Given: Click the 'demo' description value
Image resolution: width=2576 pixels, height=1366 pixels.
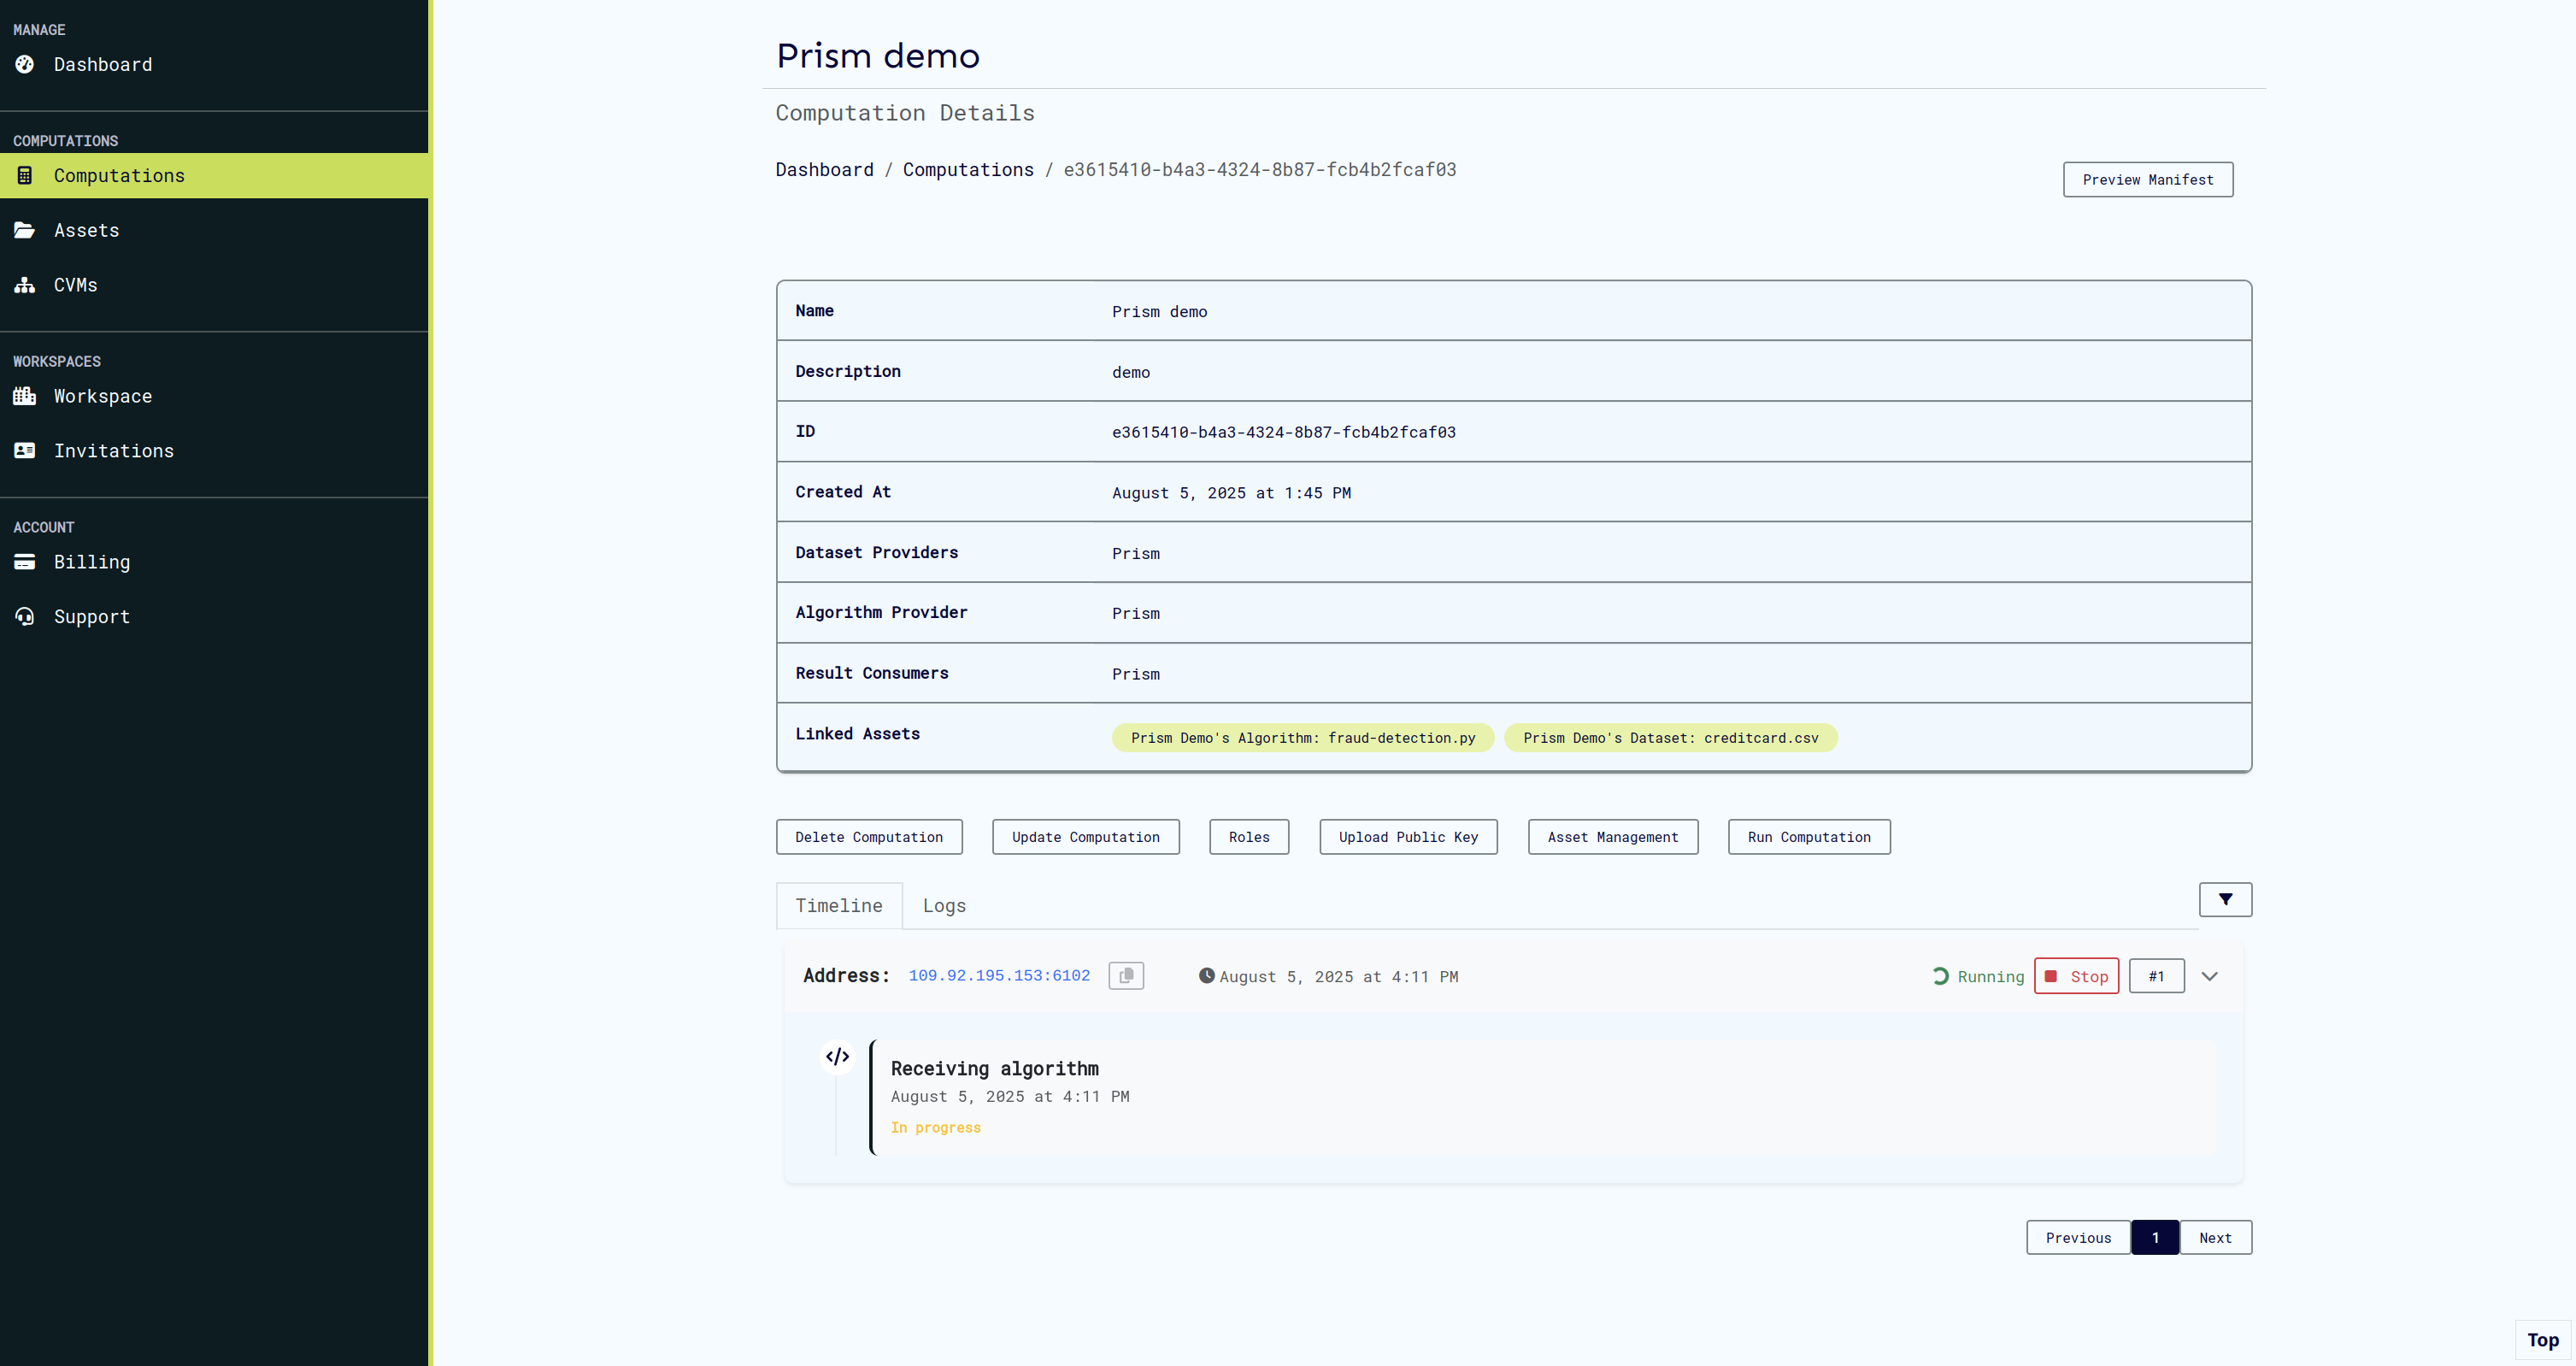Looking at the screenshot, I should point(1131,373).
